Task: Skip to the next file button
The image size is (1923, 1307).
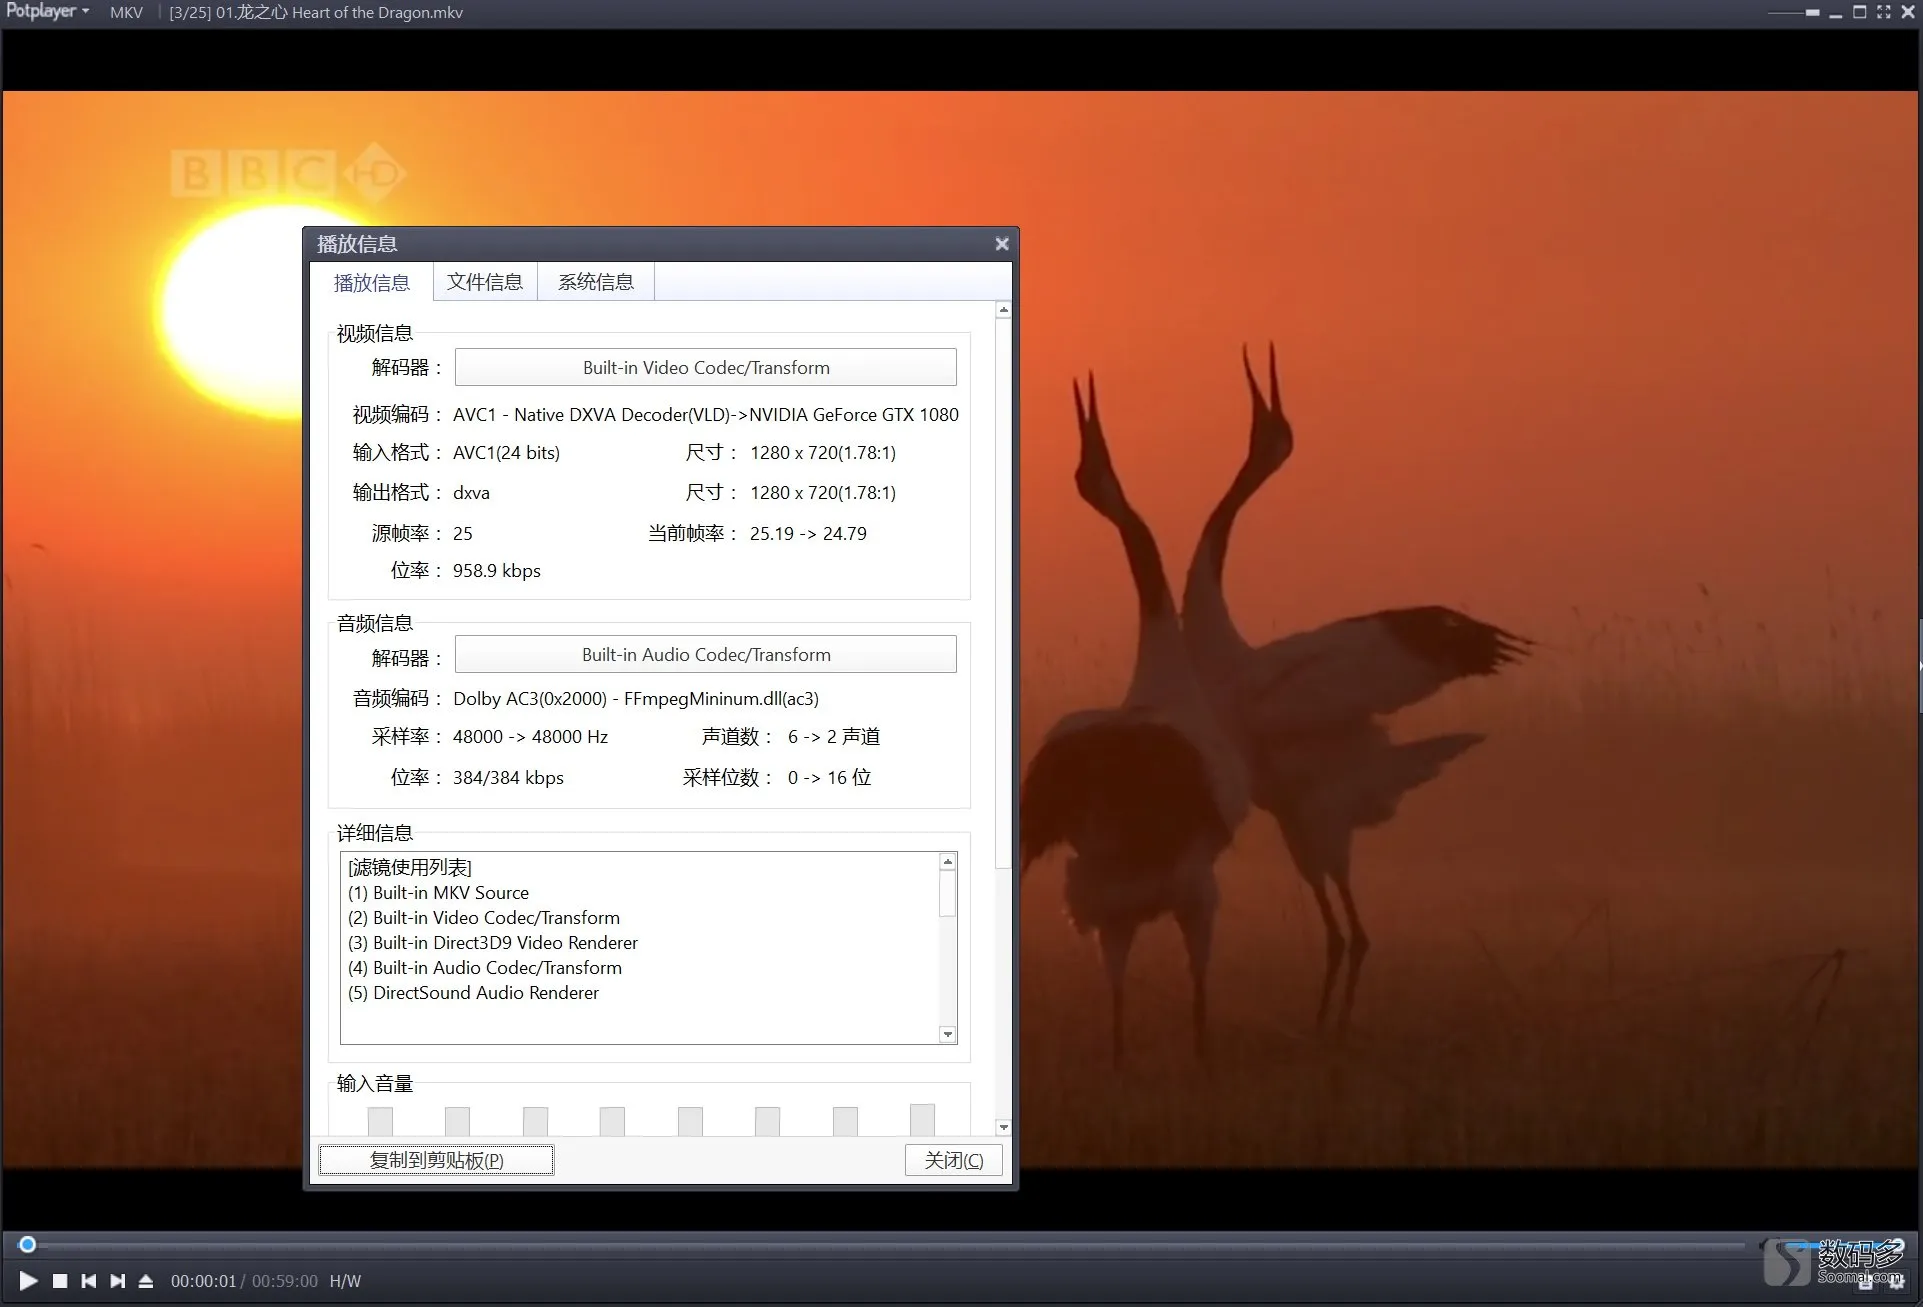Action: tap(118, 1280)
